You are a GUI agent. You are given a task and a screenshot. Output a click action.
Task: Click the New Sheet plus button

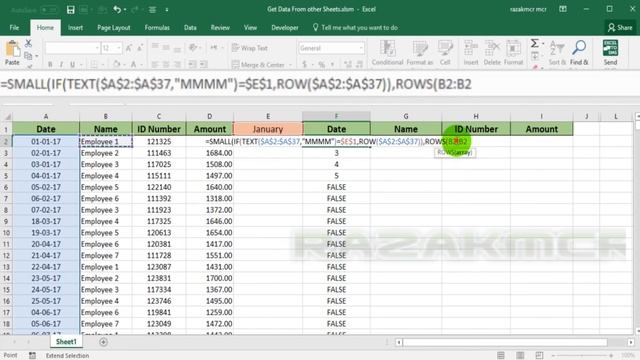(x=103, y=342)
